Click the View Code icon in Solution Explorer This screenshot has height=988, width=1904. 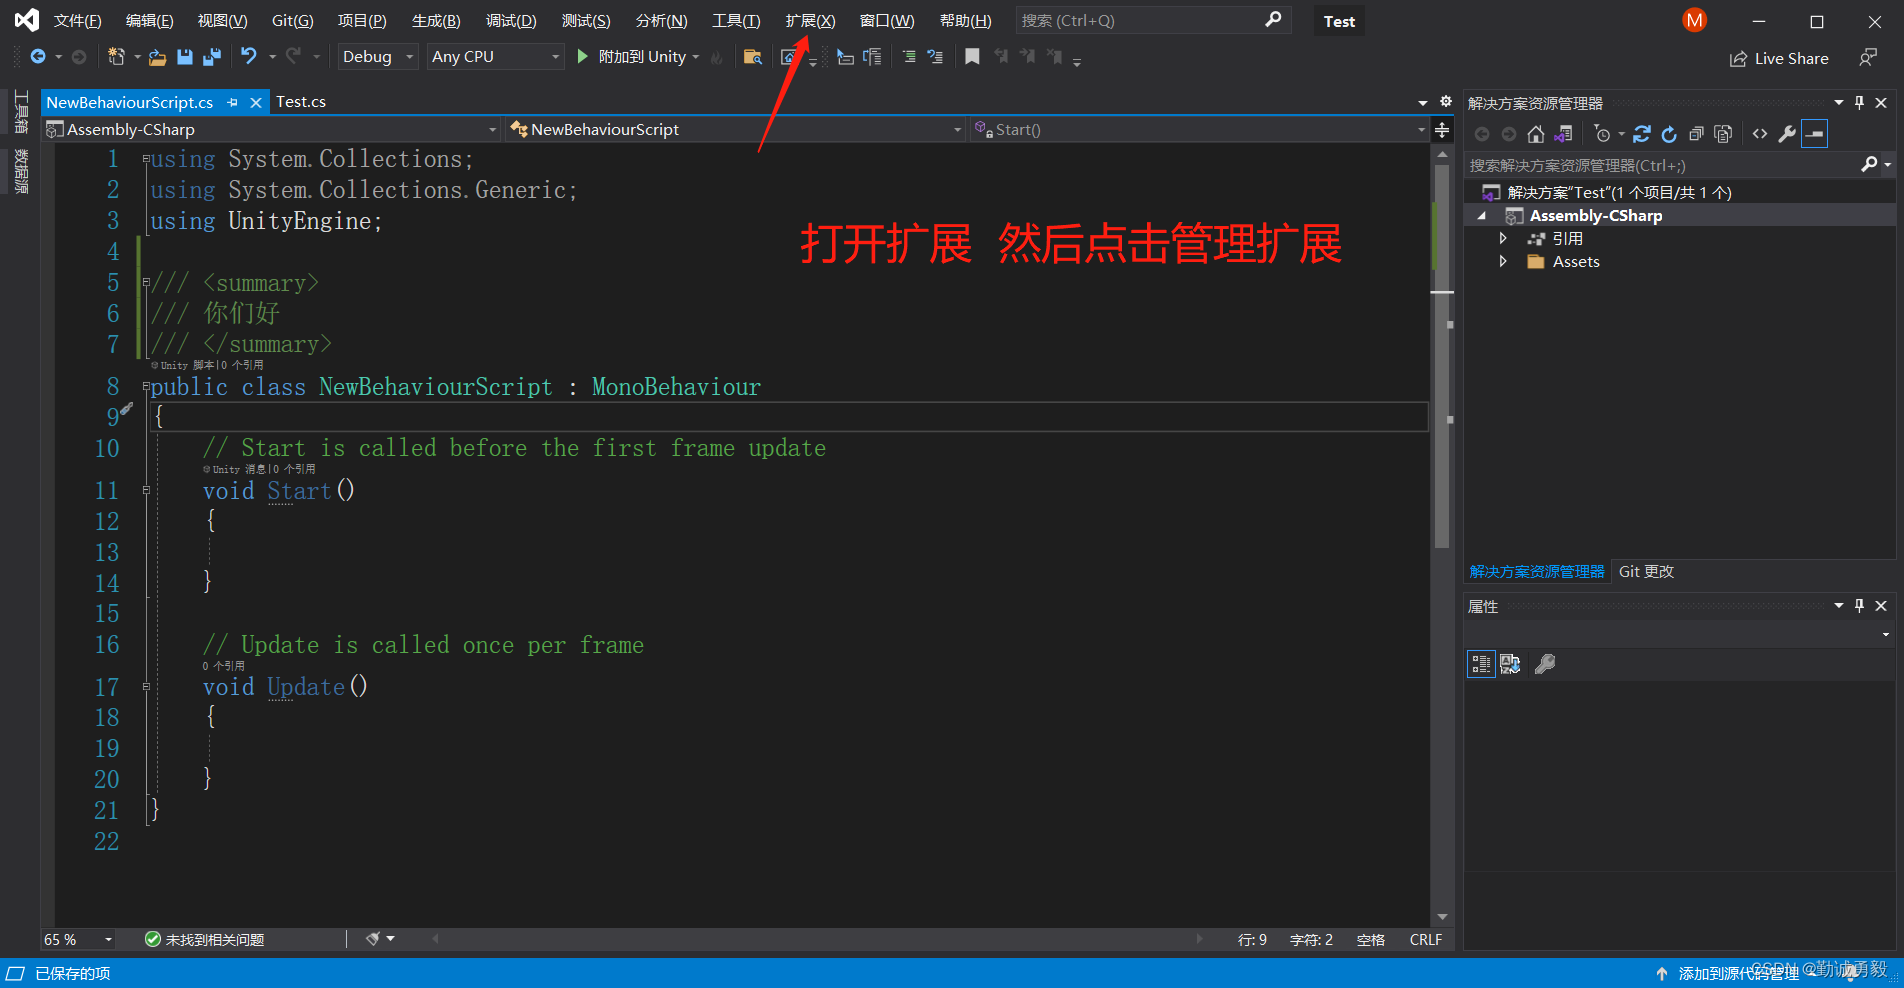1760,134
